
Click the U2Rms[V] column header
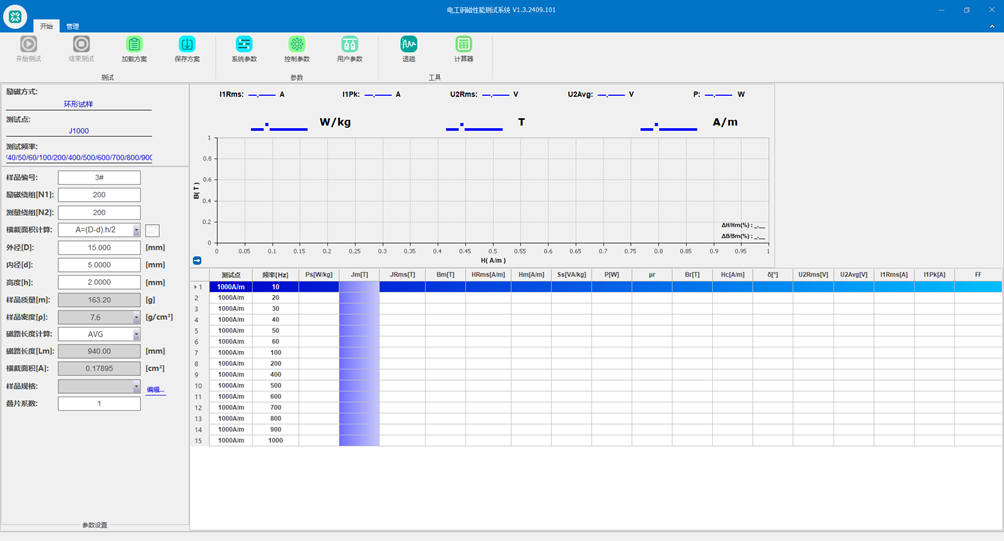pos(813,275)
